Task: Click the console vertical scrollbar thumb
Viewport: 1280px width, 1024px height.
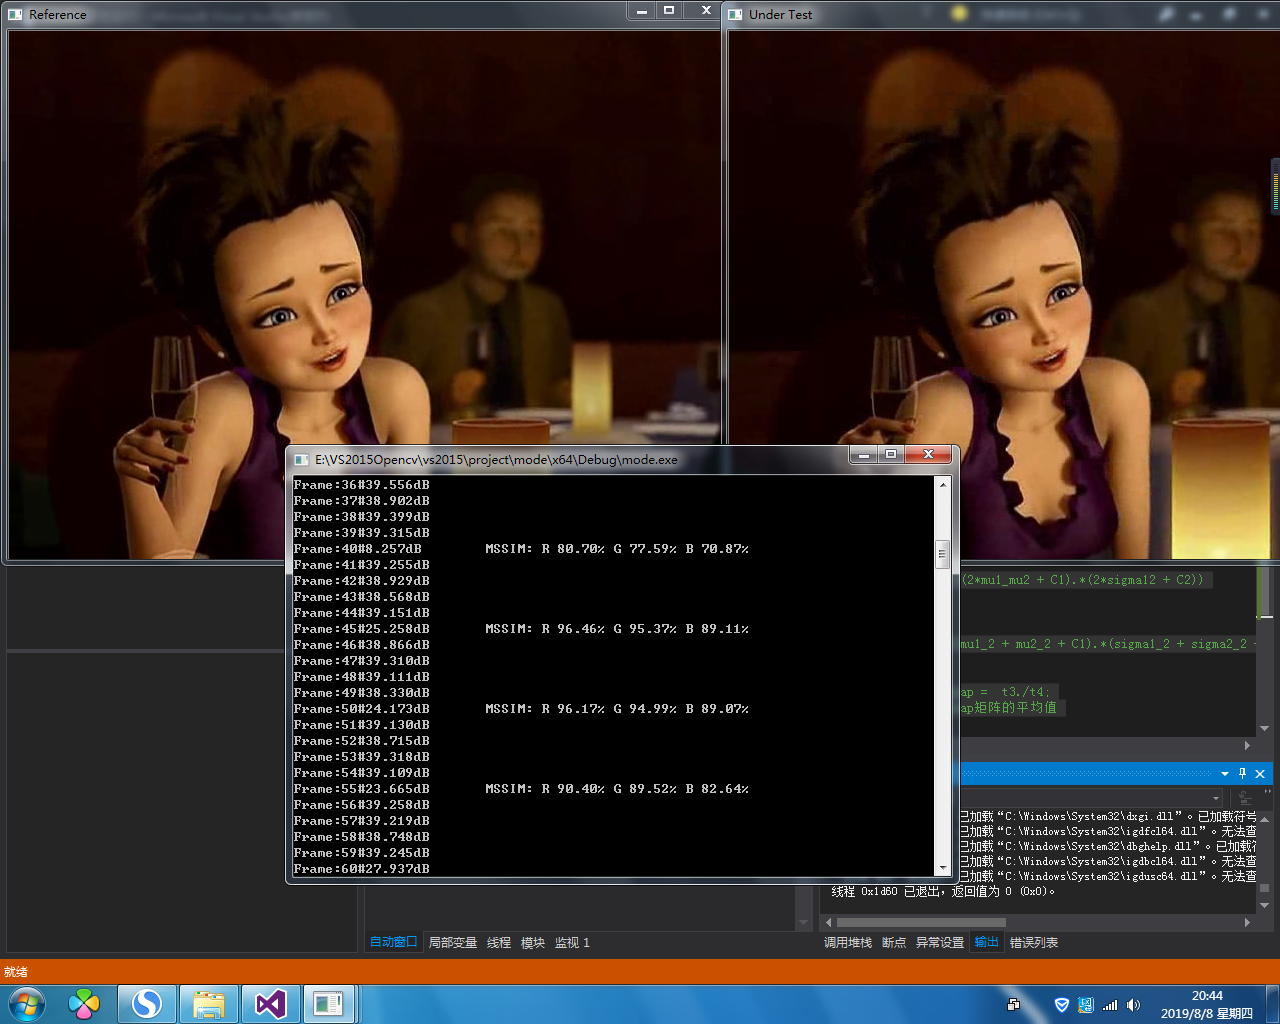Action: tap(942, 554)
